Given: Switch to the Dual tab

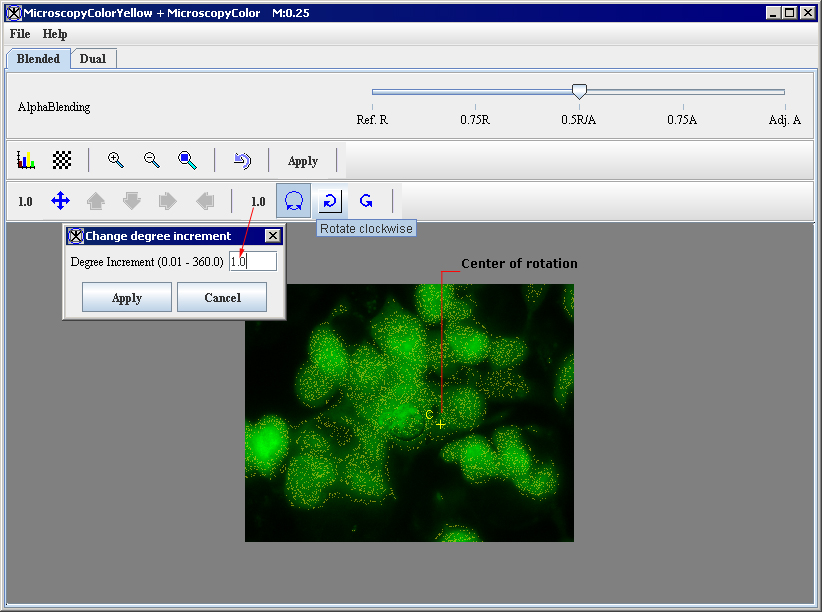Looking at the screenshot, I should [93, 59].
